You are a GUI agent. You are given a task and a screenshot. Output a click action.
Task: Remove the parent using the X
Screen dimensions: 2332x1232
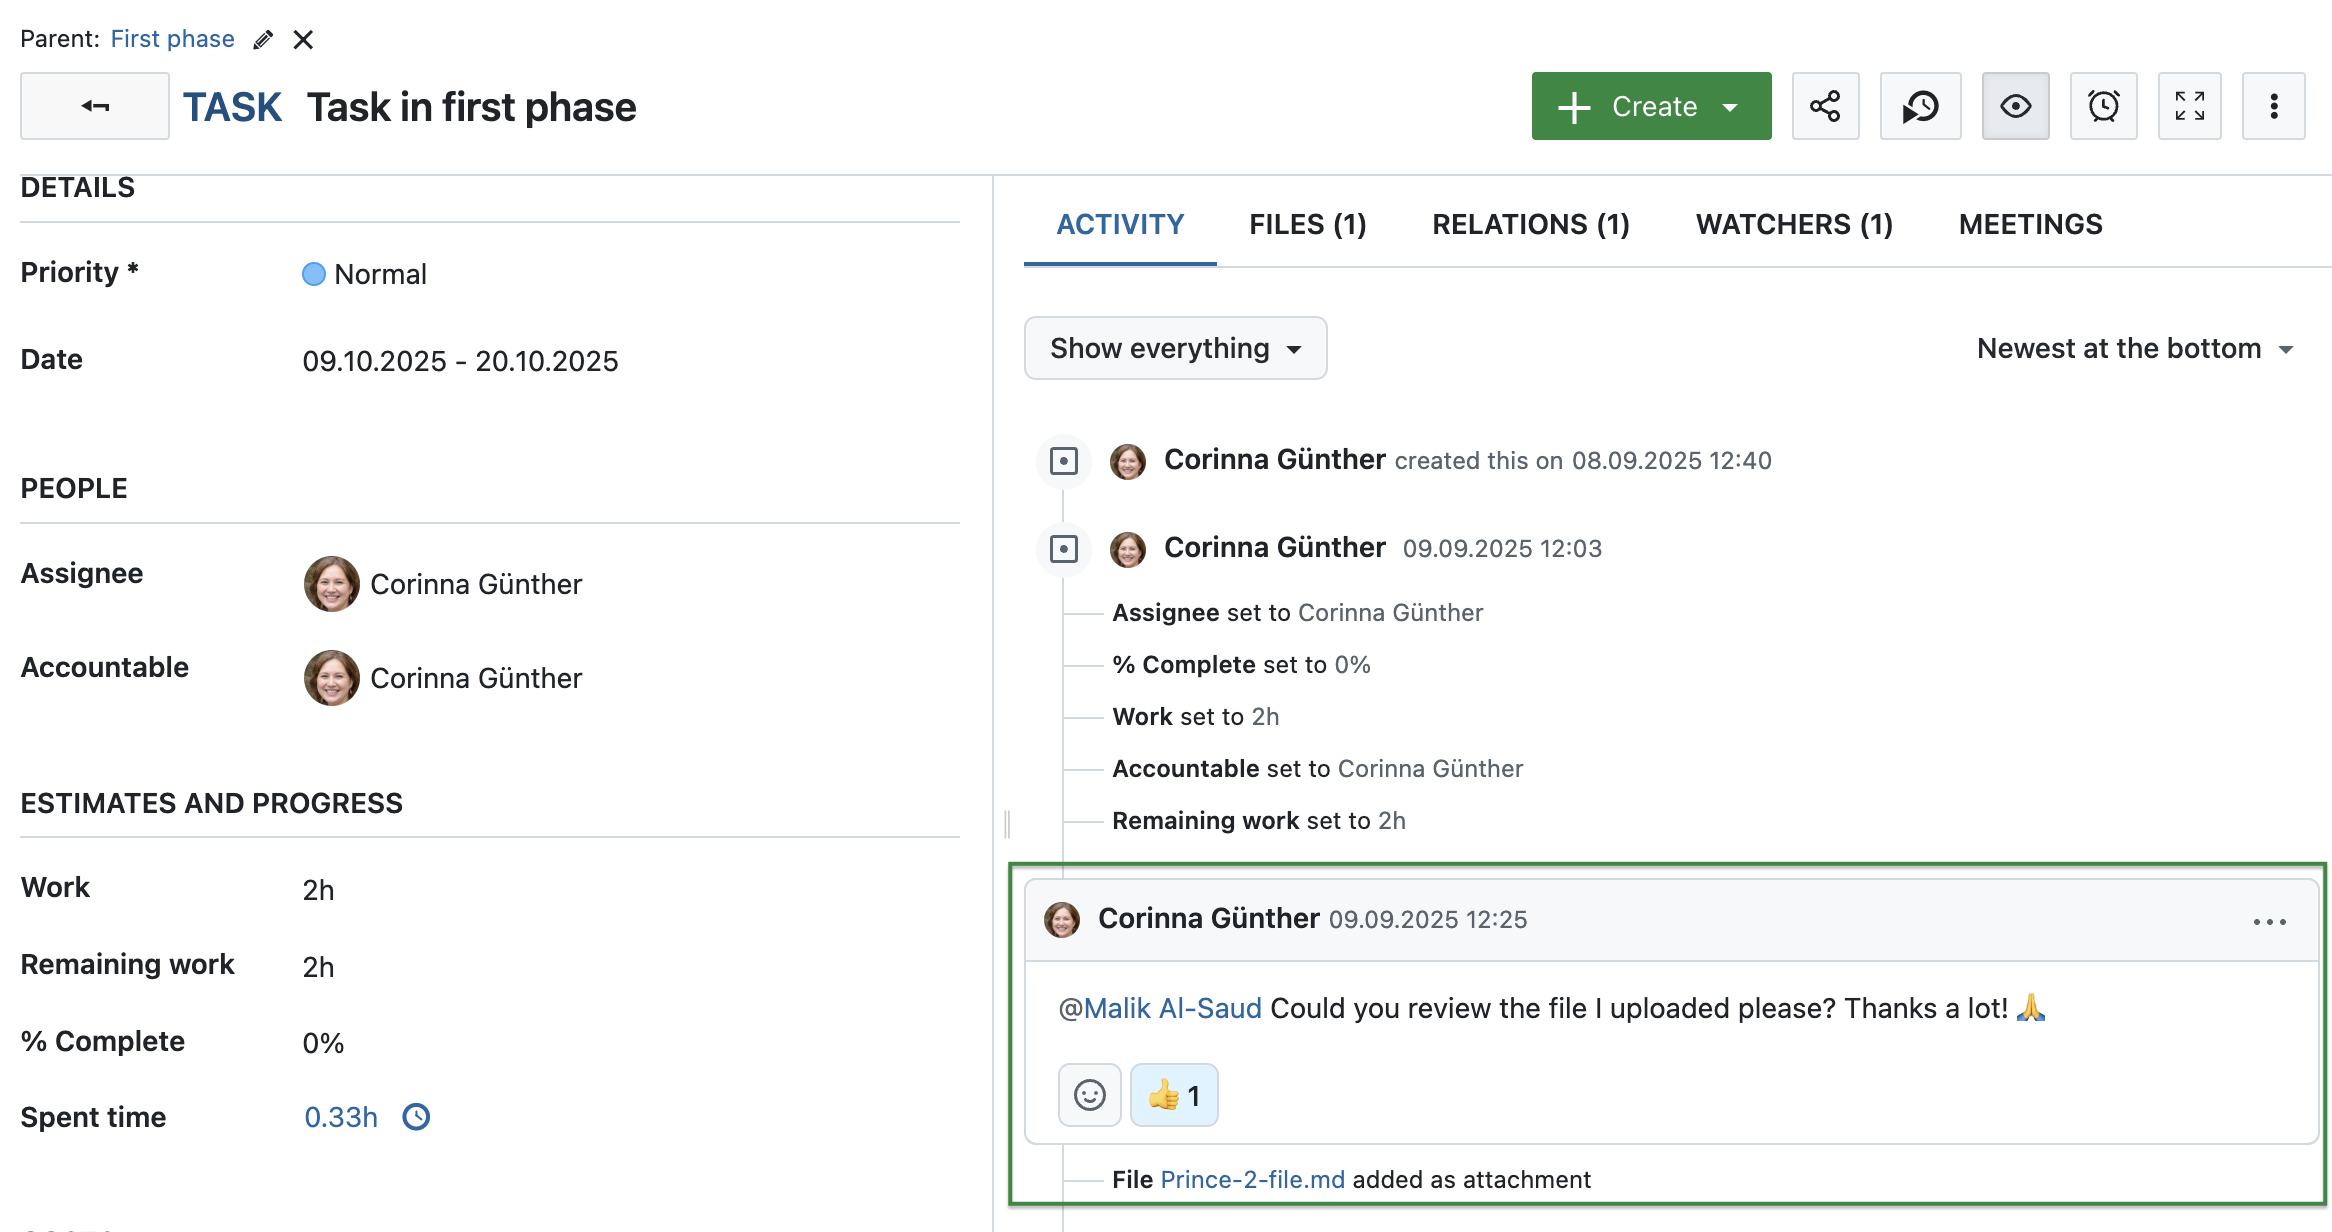(304, 39)
